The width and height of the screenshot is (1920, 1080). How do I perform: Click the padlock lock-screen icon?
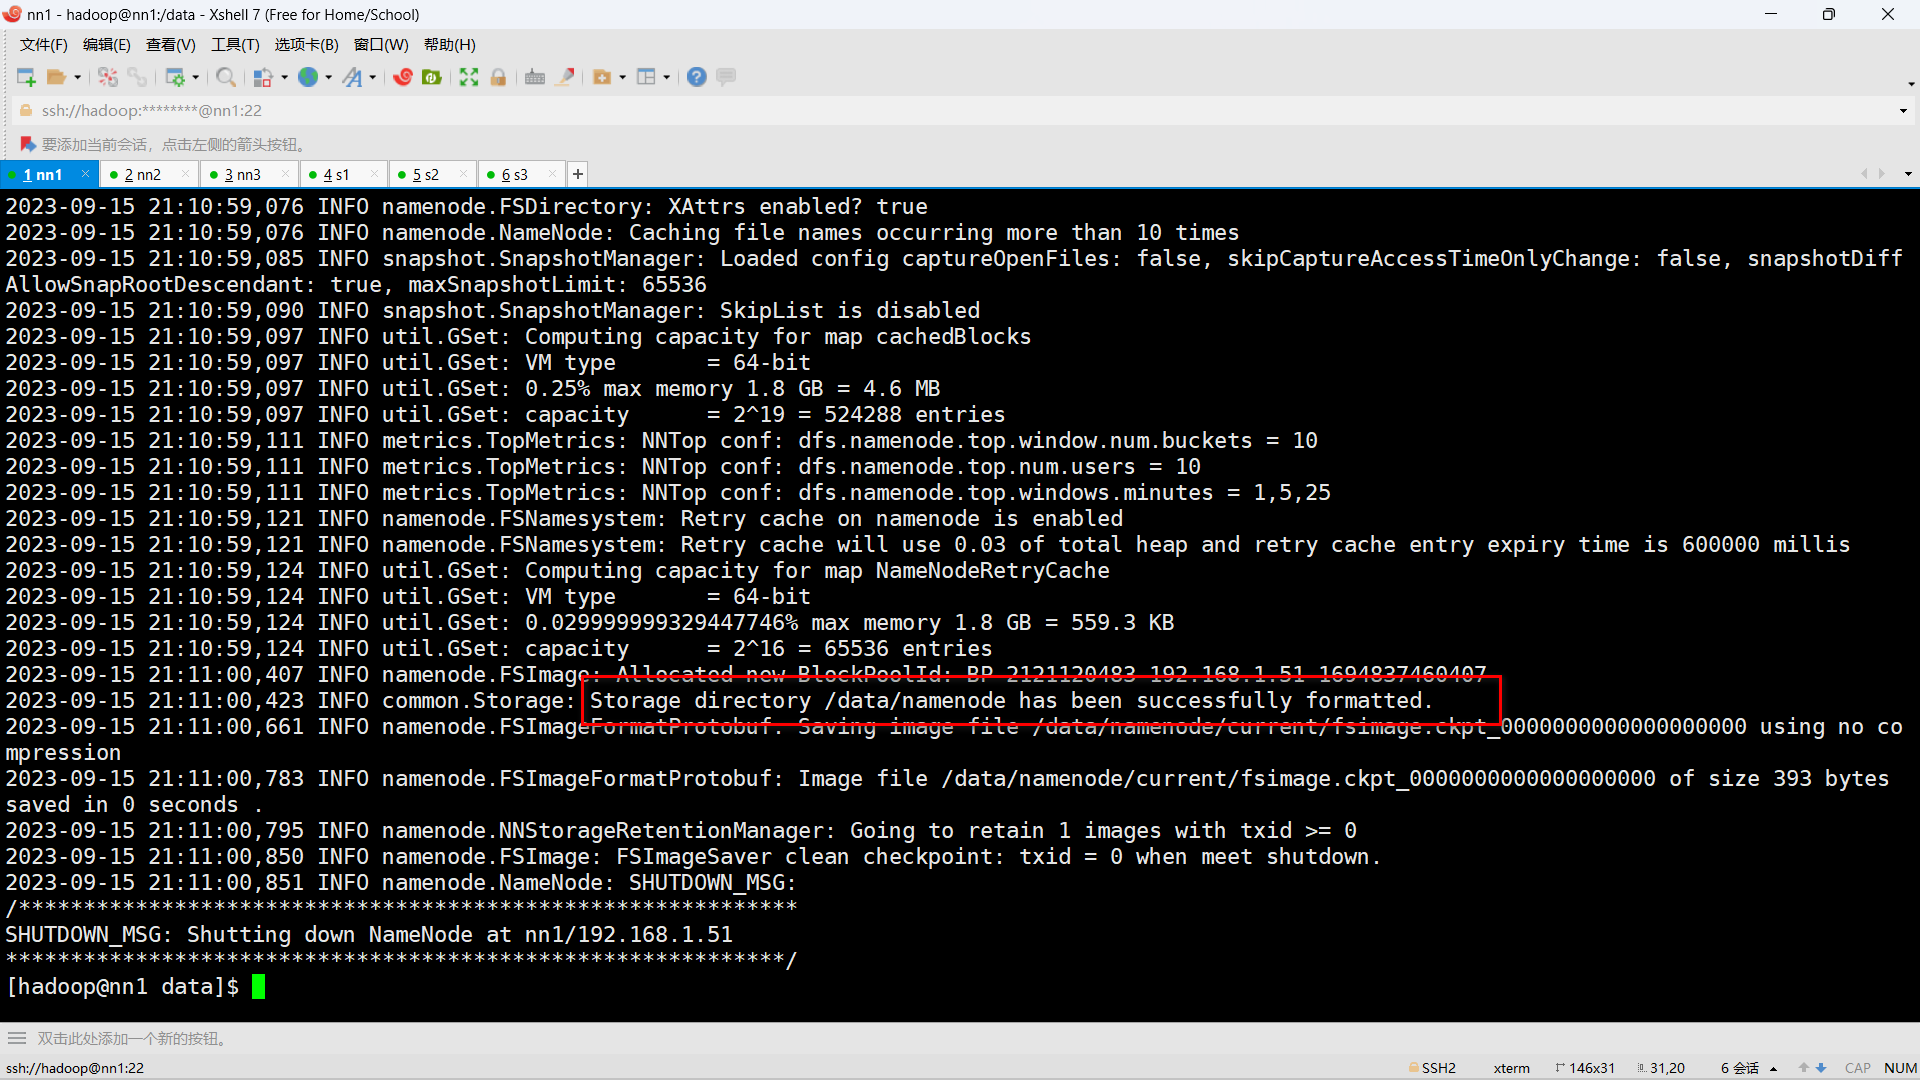498,77
